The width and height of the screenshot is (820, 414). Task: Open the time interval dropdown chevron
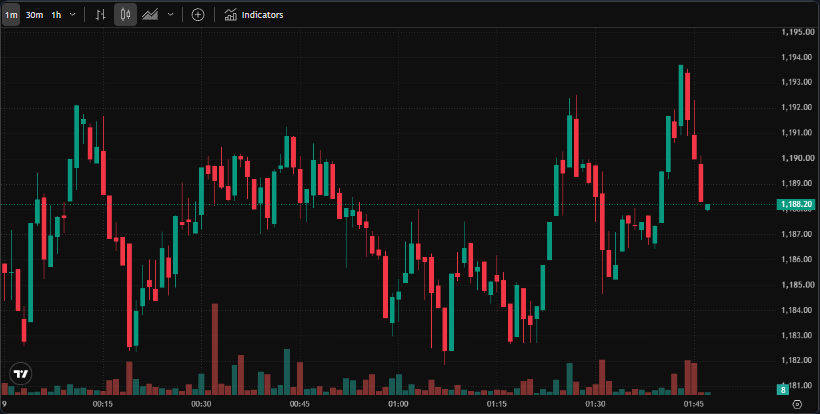[x=73, y=15]
